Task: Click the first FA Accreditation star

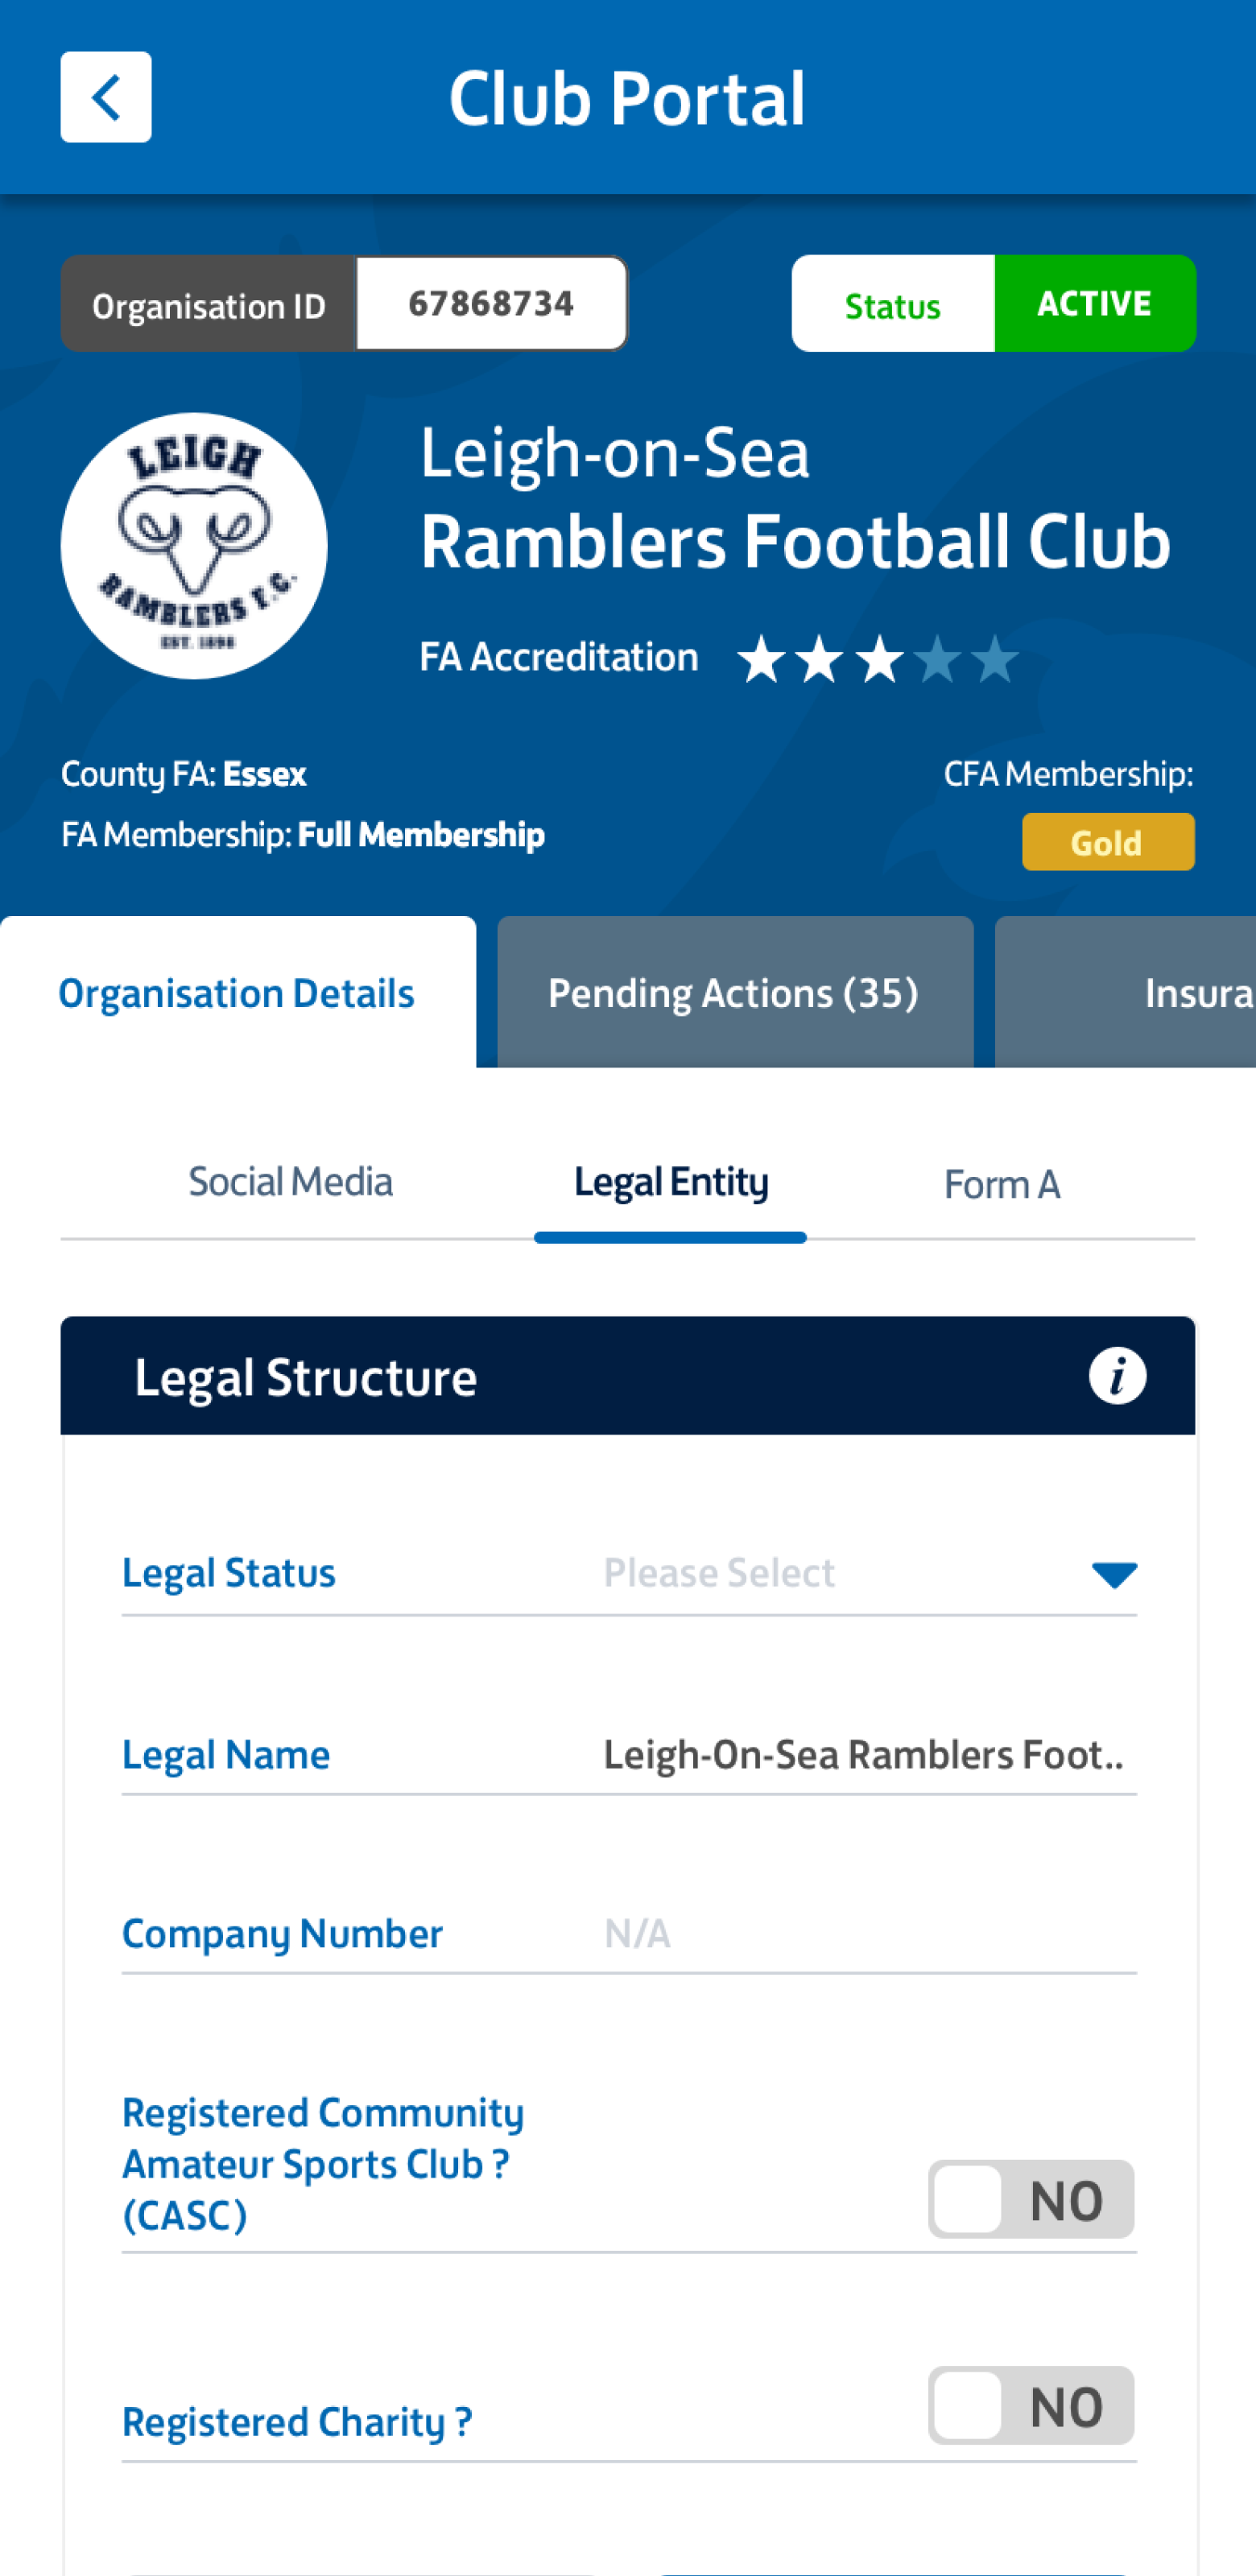Action: (x=762, y=659)
